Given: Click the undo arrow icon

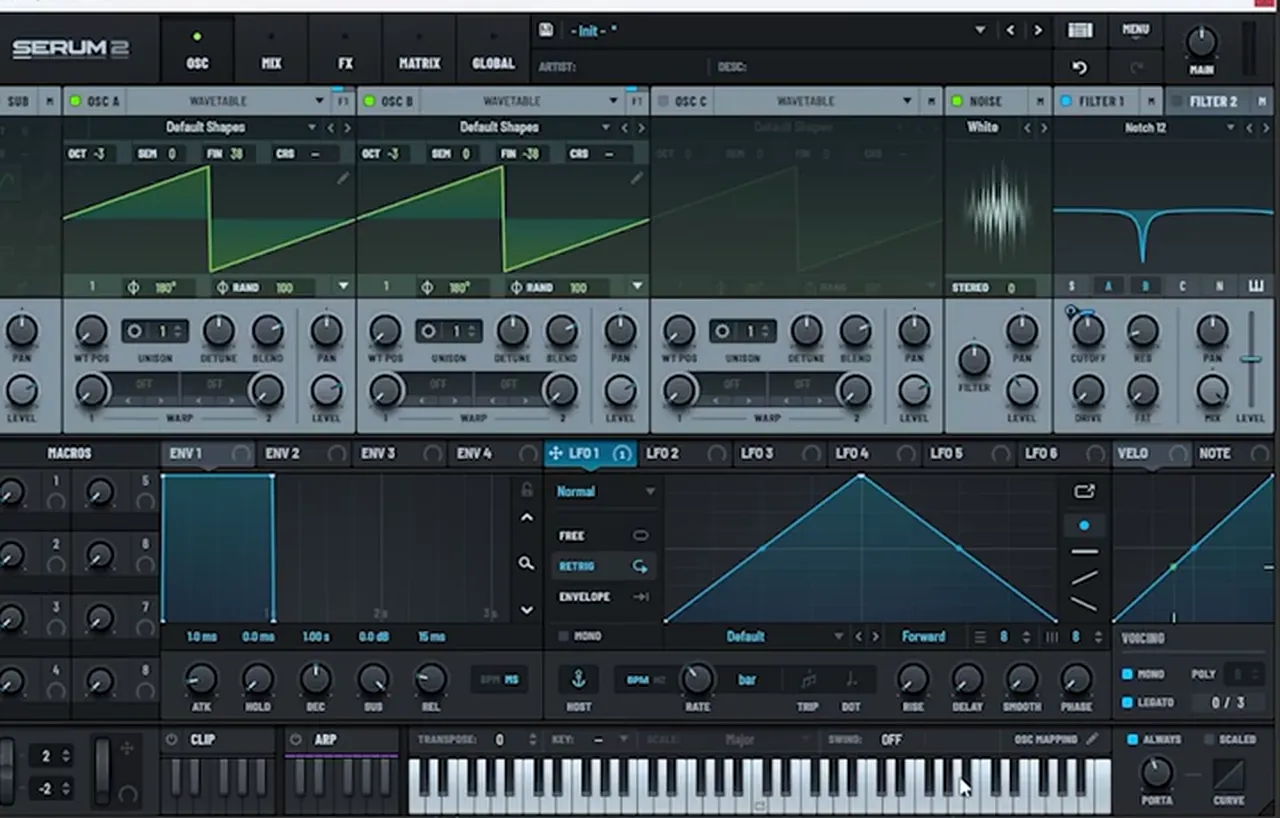Looking at the screenshot, I should pyautogui.click(x=1079, y=68).
